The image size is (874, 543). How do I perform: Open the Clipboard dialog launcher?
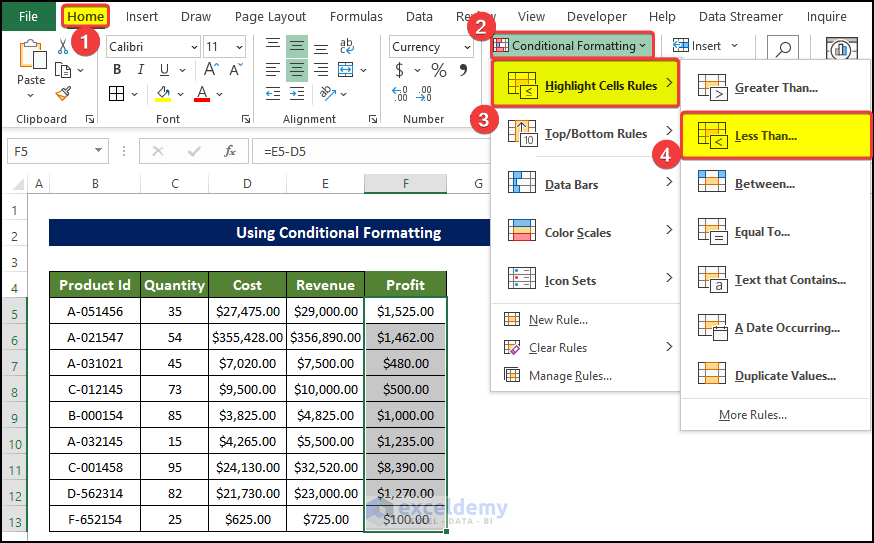click(89, 119)
